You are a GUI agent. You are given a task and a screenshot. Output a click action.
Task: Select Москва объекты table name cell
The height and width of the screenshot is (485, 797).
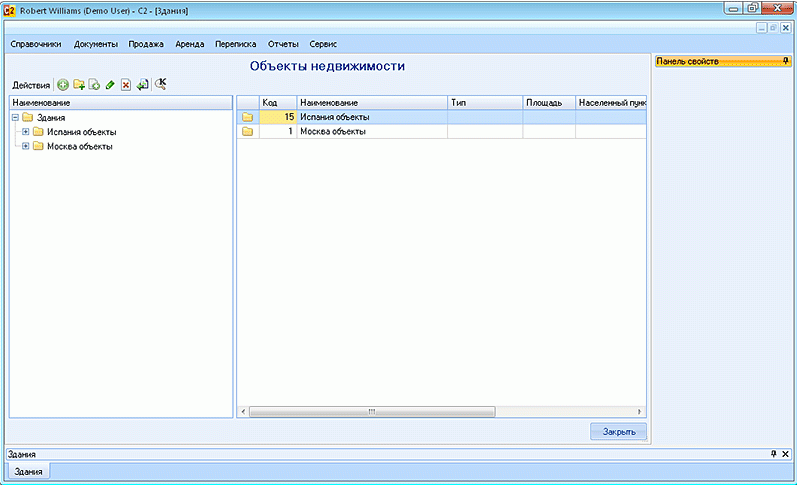click(372, 131)
